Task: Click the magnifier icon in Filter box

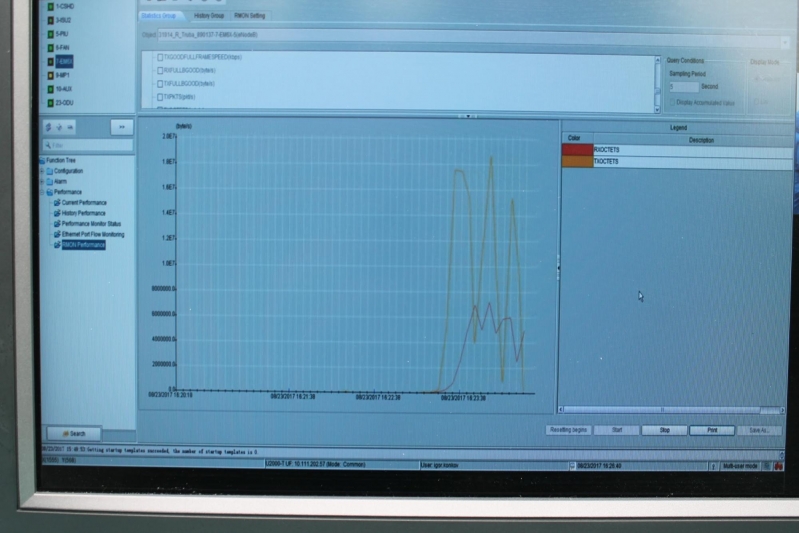Action: click(48, 145)
